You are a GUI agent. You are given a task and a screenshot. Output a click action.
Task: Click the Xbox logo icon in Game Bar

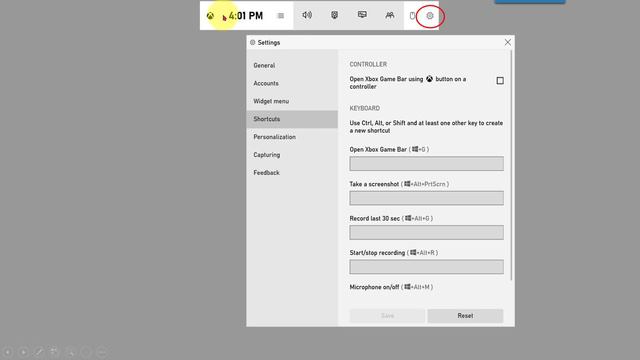point(210,16)
